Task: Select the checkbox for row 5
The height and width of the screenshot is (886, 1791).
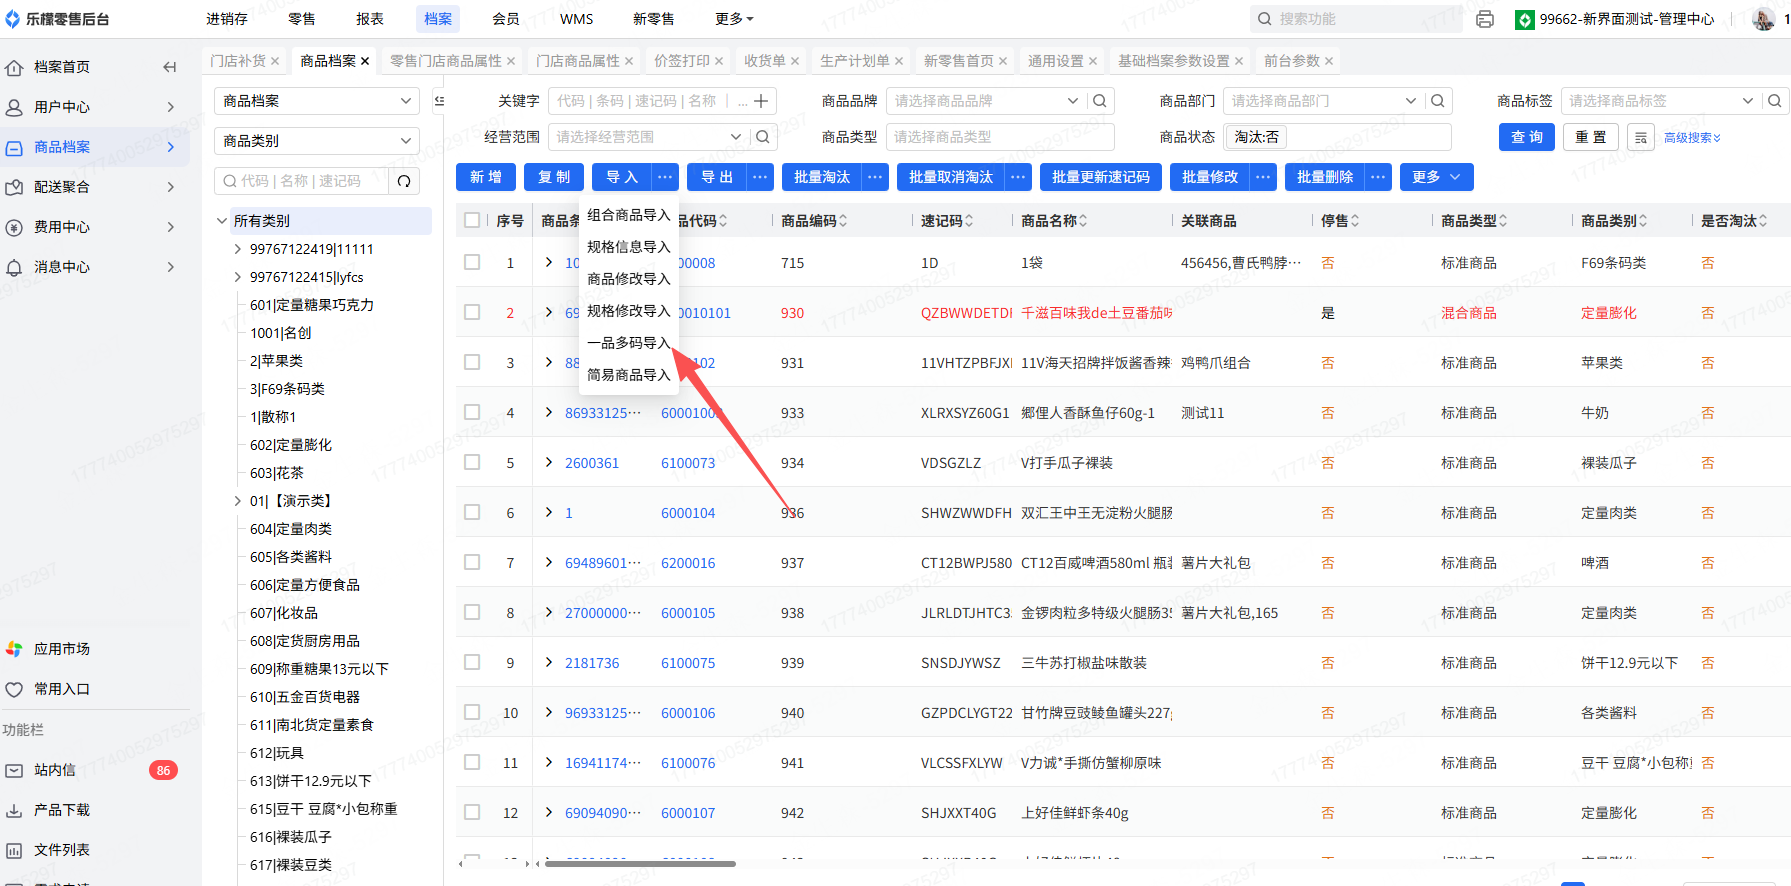Action: (472, 462)
